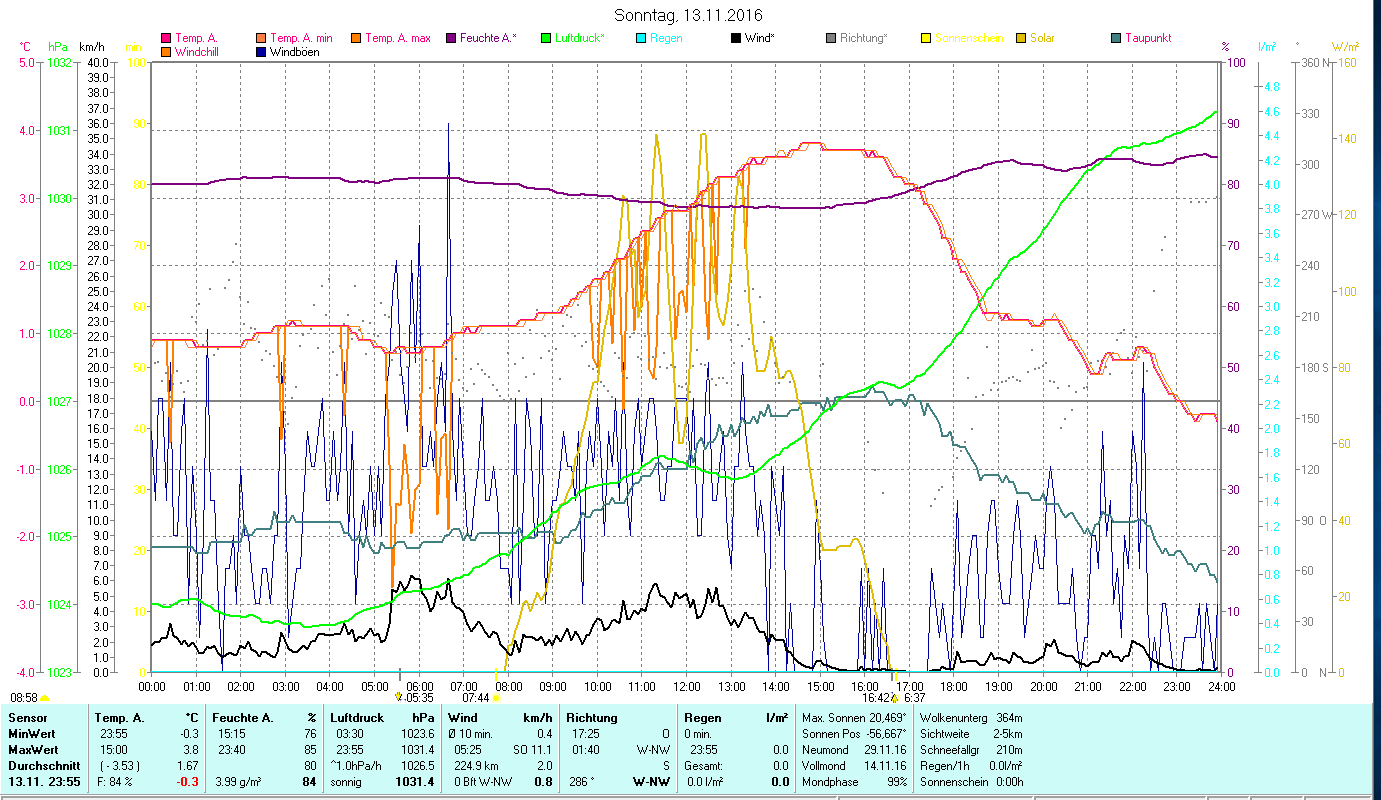The width and height of the screenshot is (1381, 800).
Task: Click the Sensor column header
Action: click(x=27, y=718)
